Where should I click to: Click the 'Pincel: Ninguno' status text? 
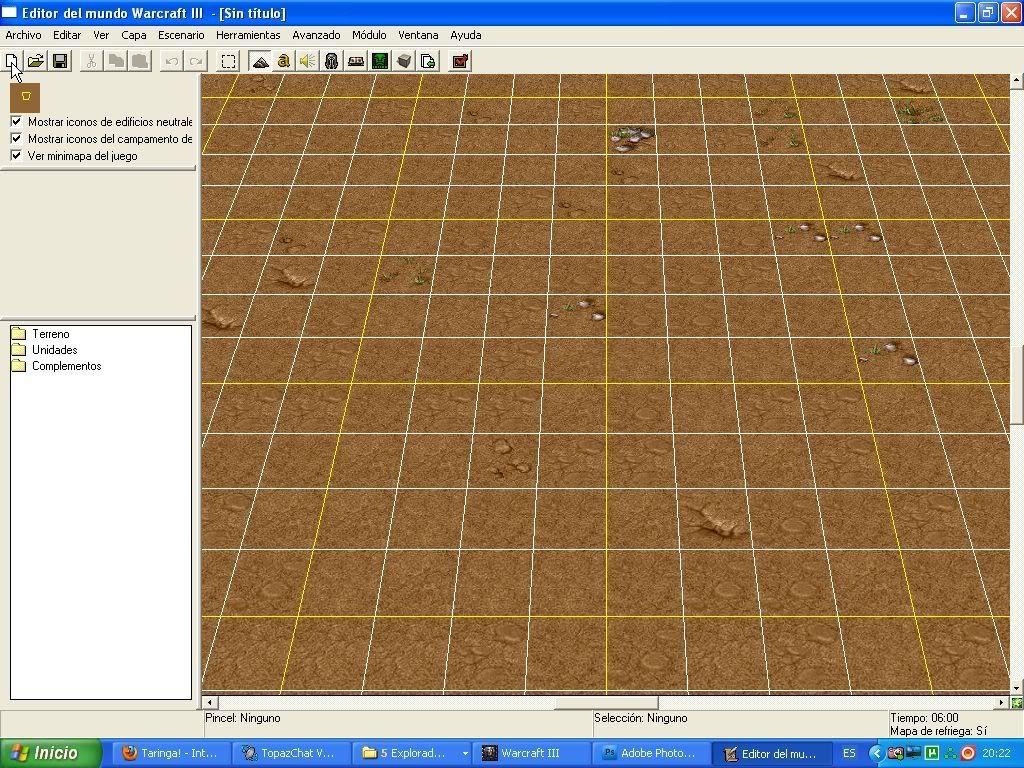(x=243, y=718)
